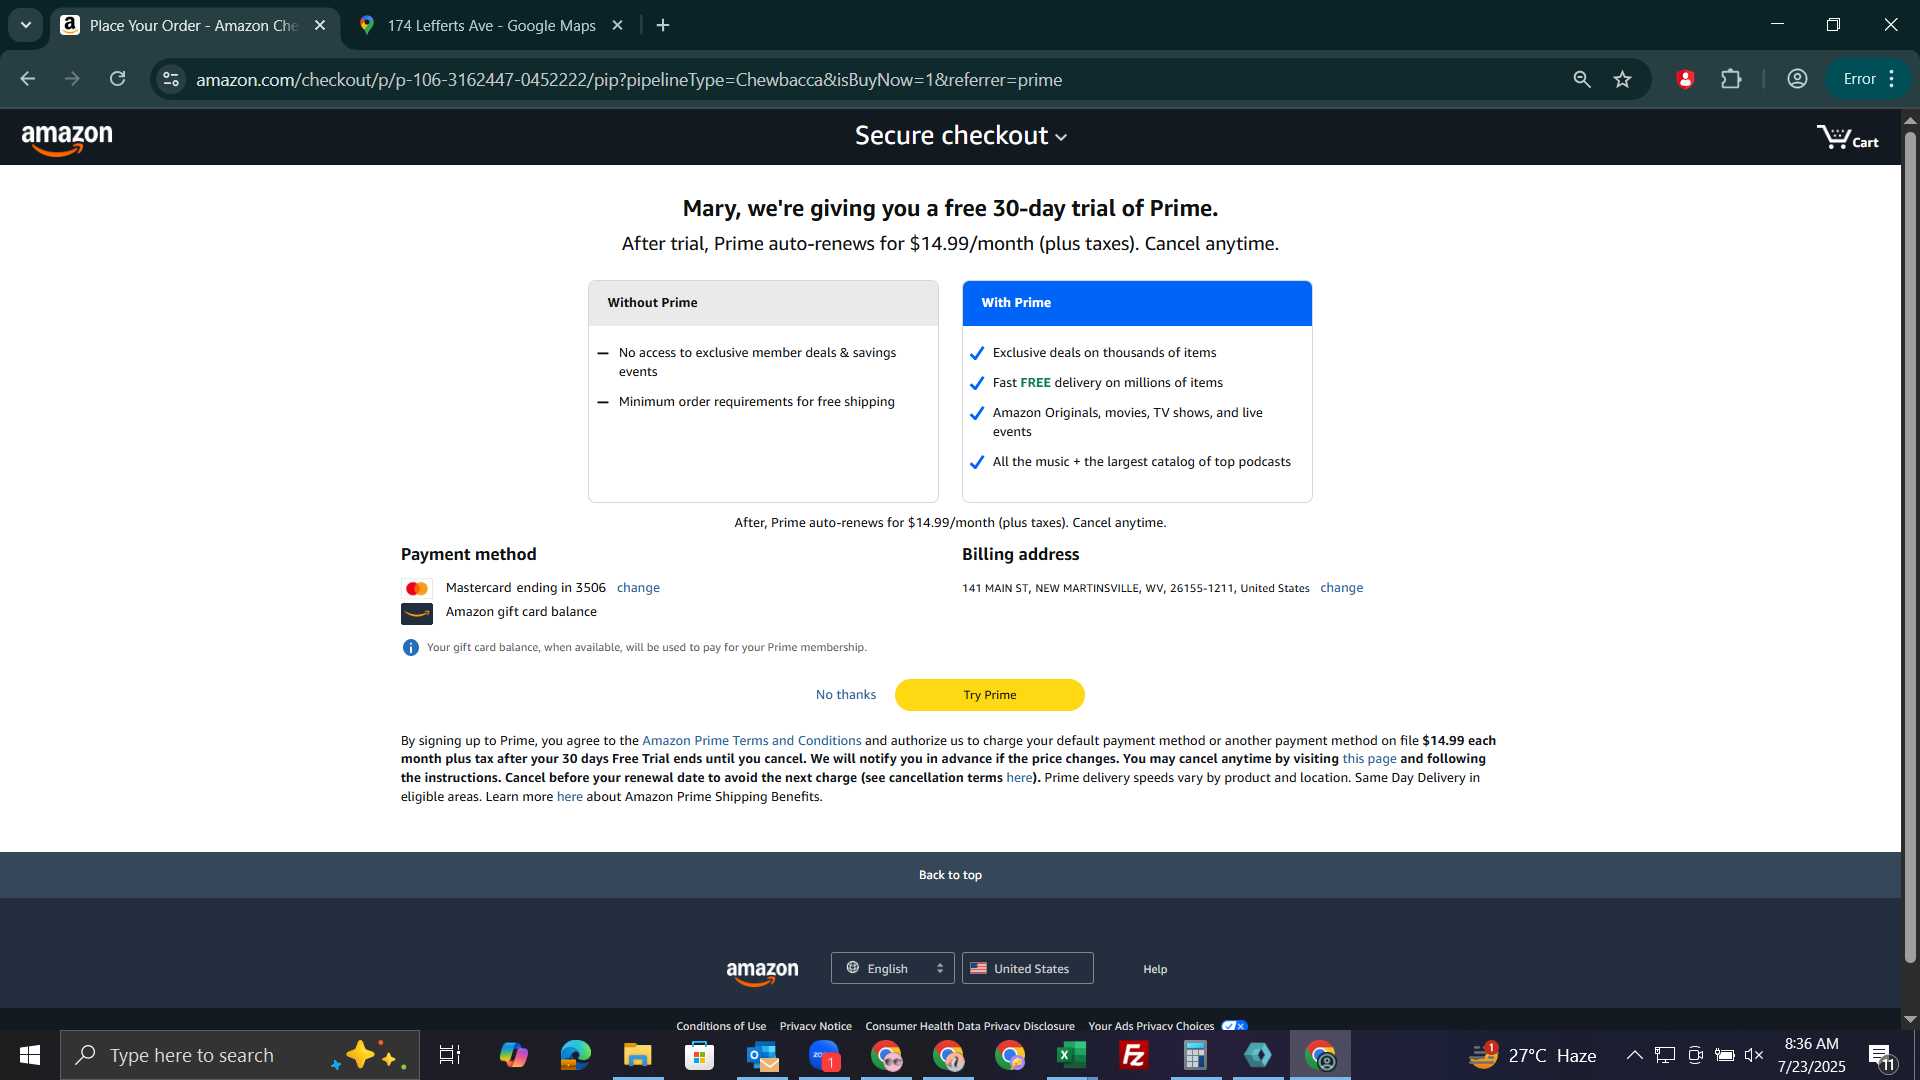Open a new browser tab
Screen dimensions: 1920x1080
coord(663,26)
